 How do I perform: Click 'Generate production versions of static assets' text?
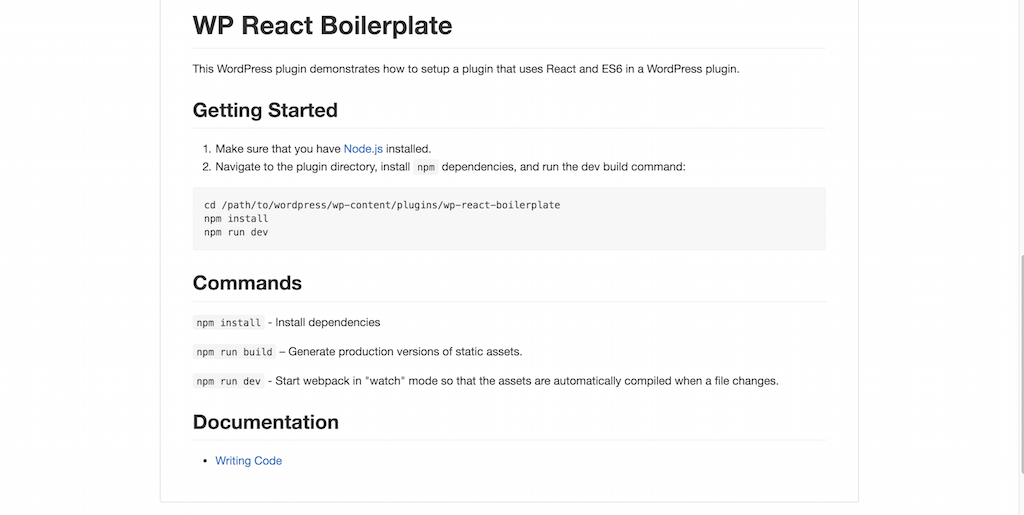[x=405, y=352]
